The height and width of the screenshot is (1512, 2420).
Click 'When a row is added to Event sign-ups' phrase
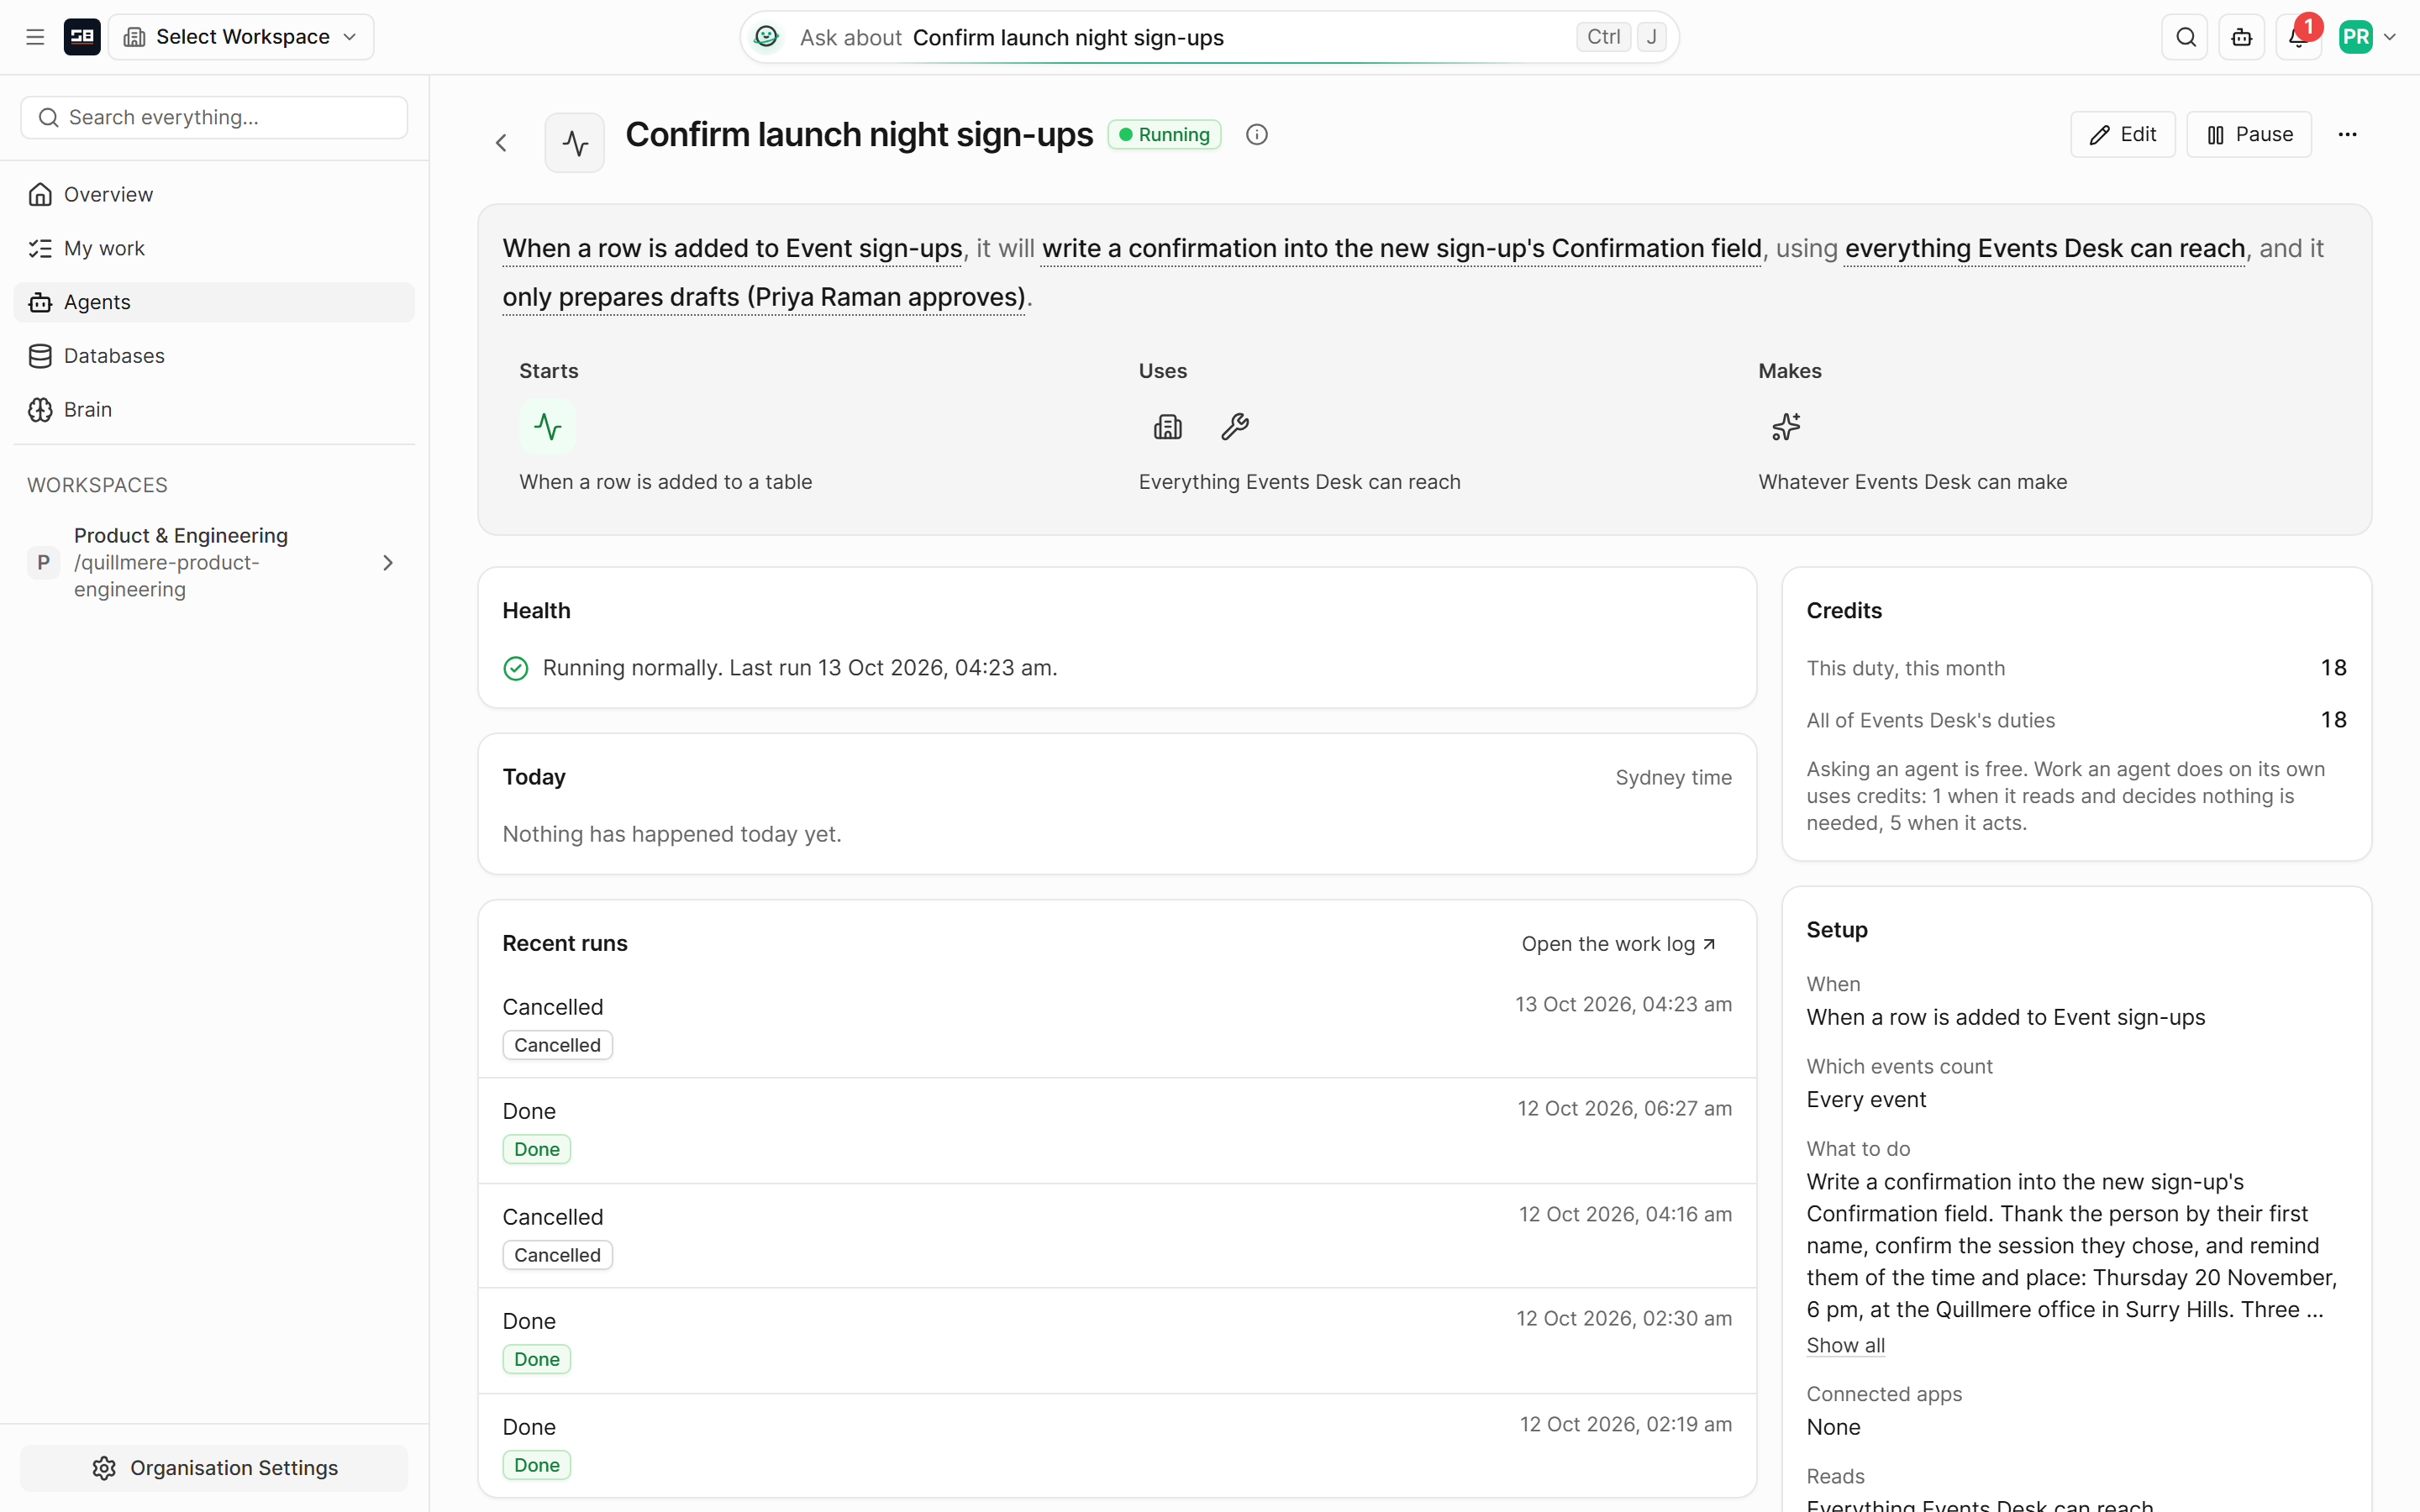pyautogui.click(x=732, y=248)
